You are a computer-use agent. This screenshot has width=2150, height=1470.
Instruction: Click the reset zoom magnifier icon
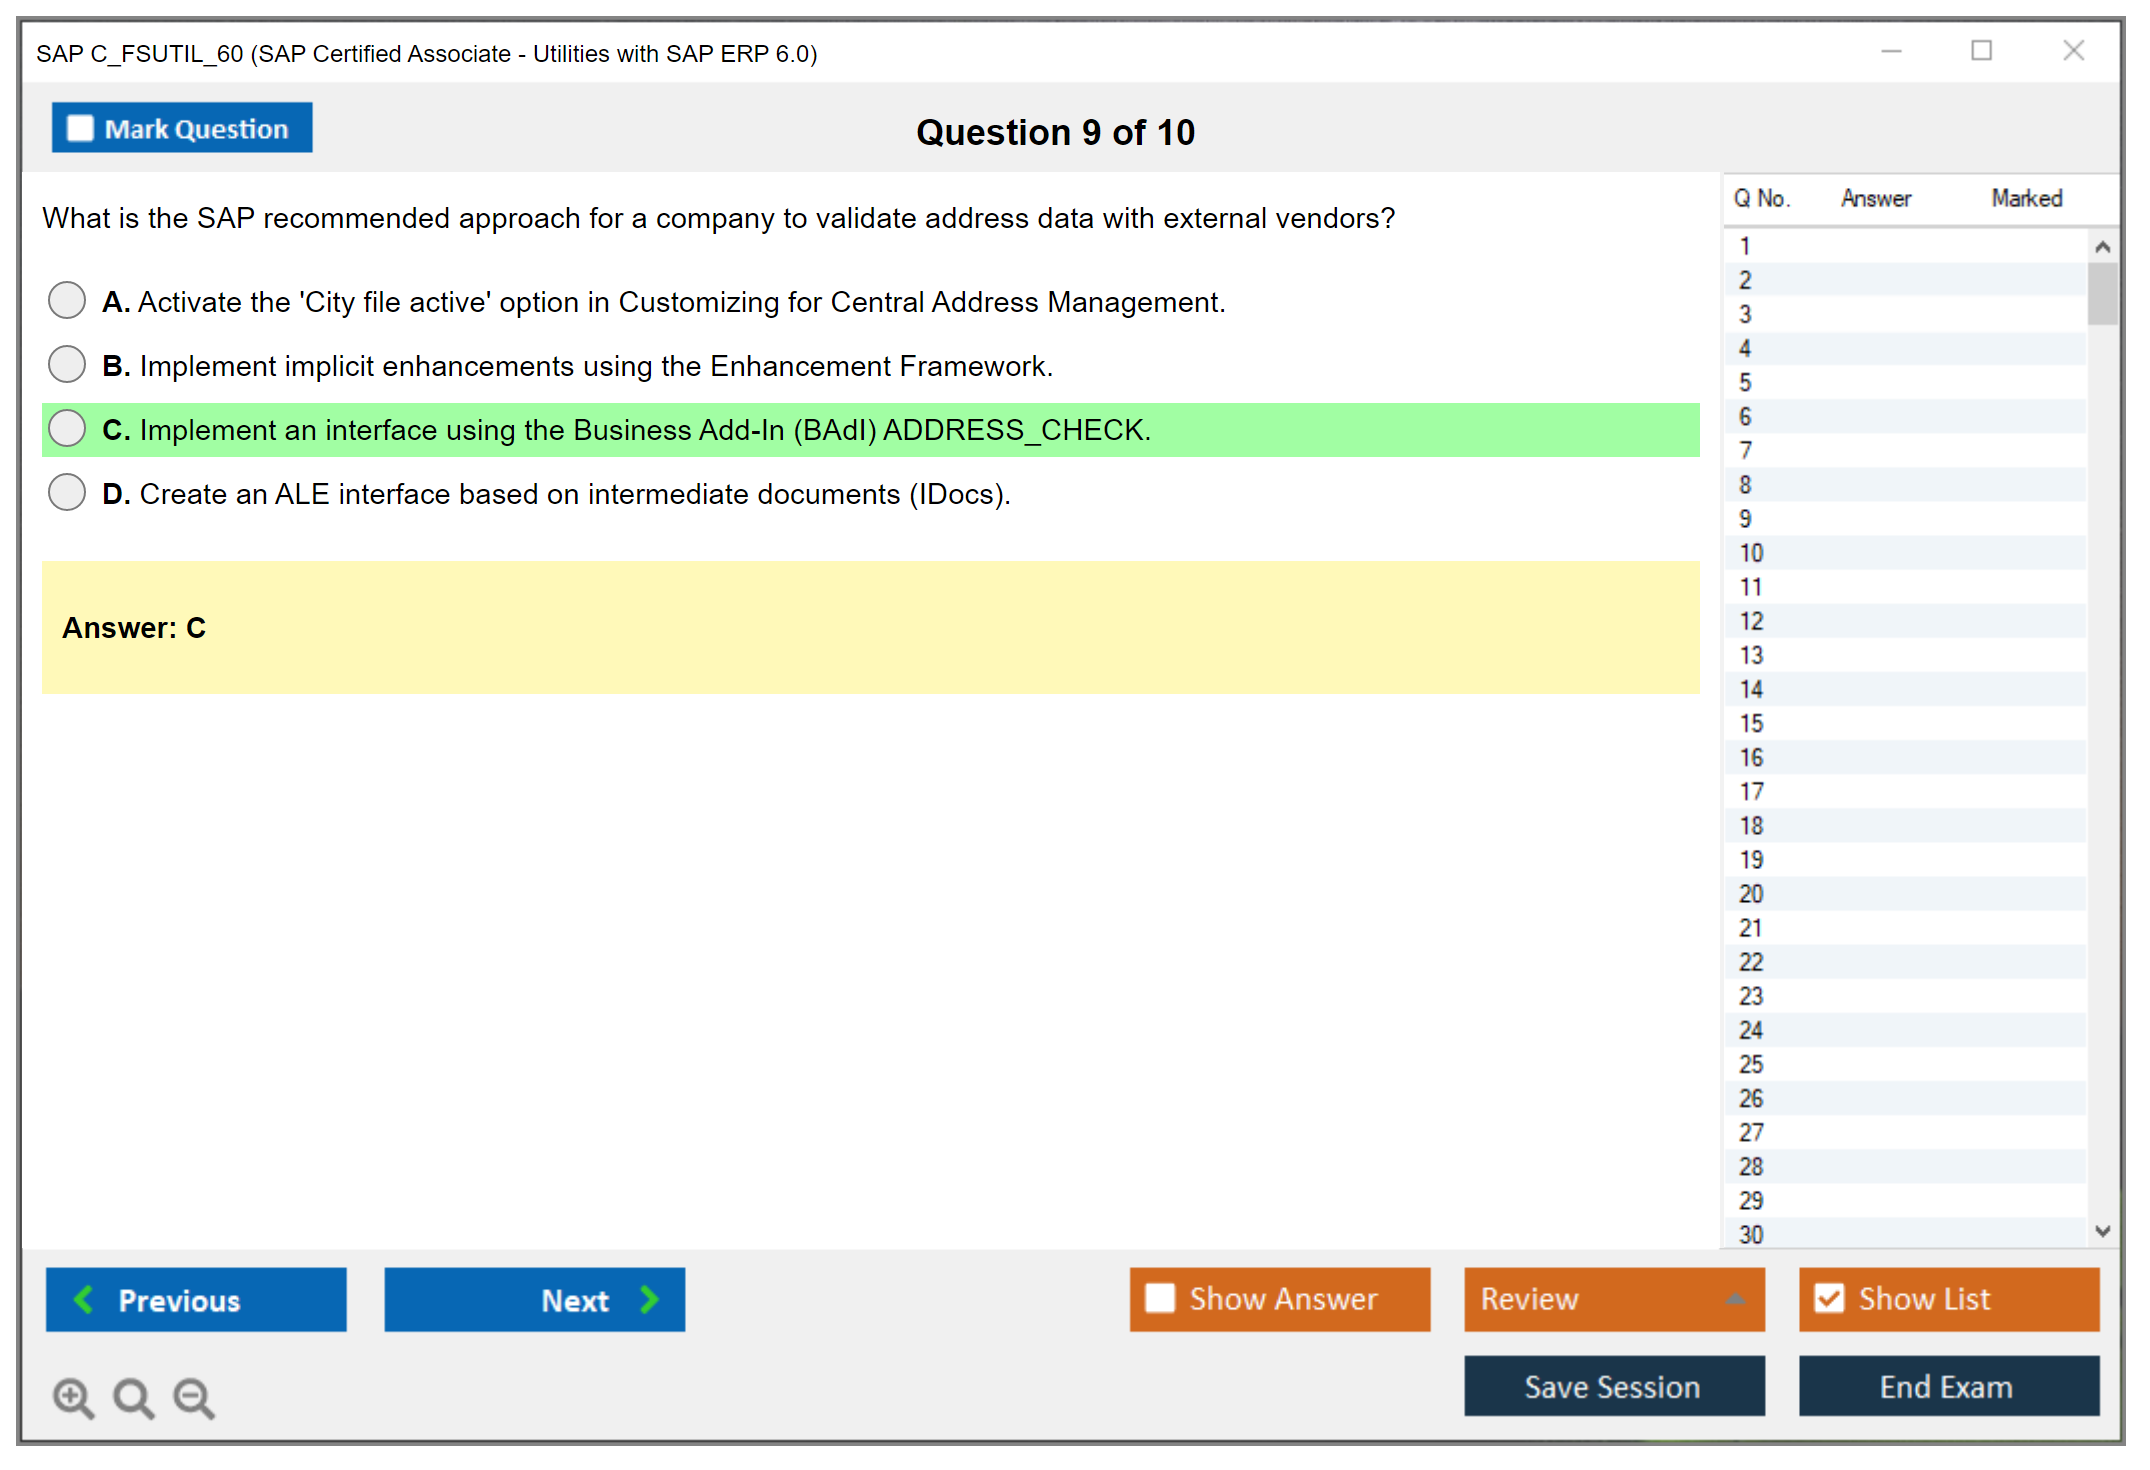(133, 1397)
